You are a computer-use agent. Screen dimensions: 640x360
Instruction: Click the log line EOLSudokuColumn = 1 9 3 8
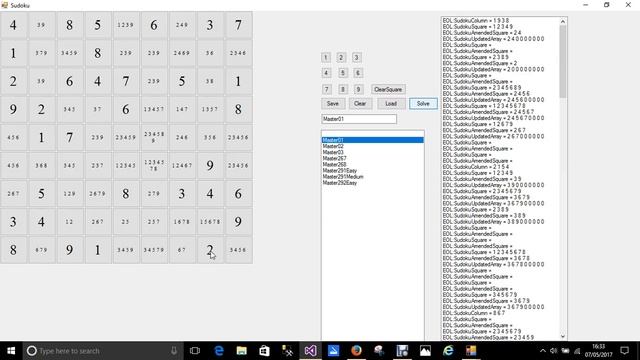[x=476, y=20]
